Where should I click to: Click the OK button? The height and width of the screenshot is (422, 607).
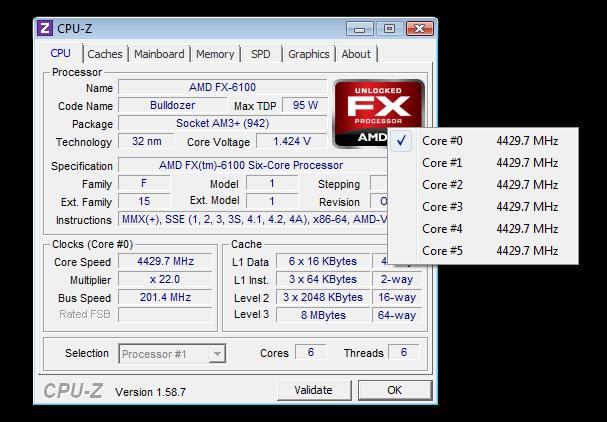pos(395,390)
